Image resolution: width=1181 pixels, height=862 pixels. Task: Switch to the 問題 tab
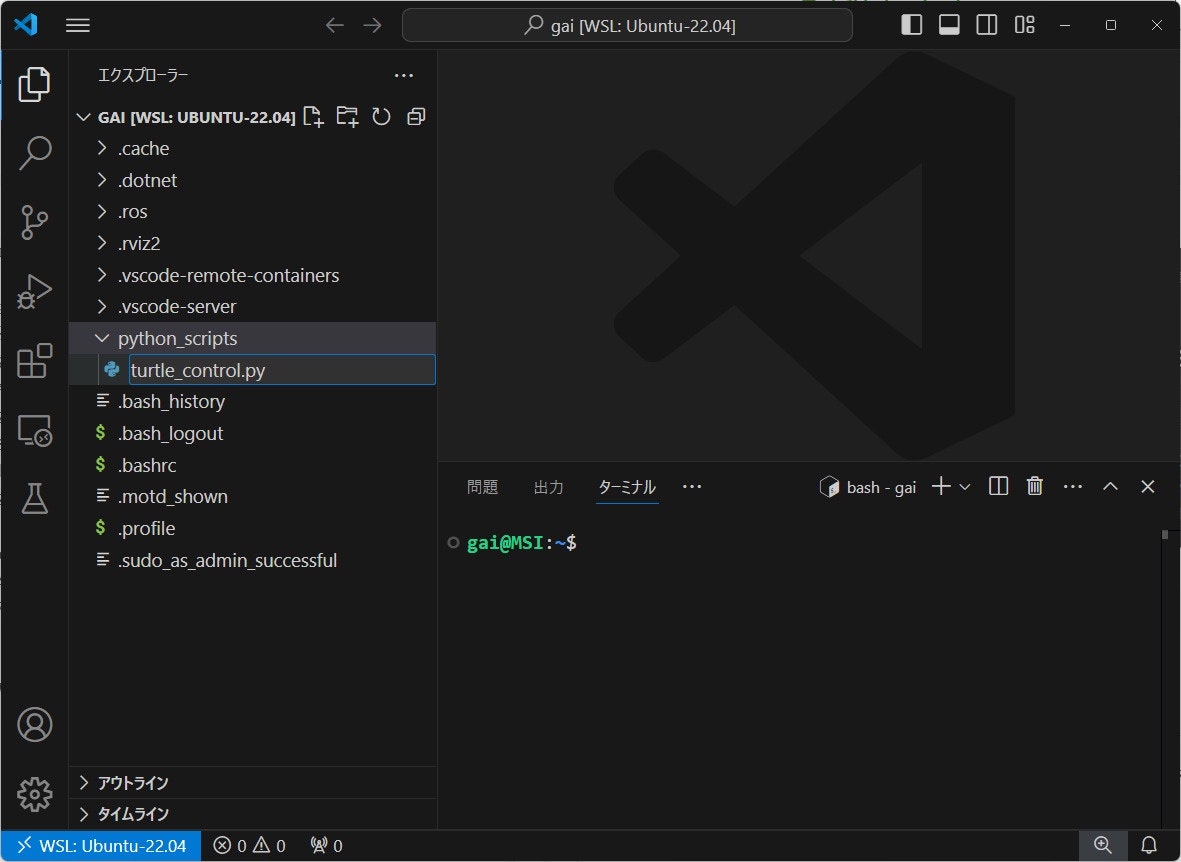pyautogui.click(x=482, y=488)
